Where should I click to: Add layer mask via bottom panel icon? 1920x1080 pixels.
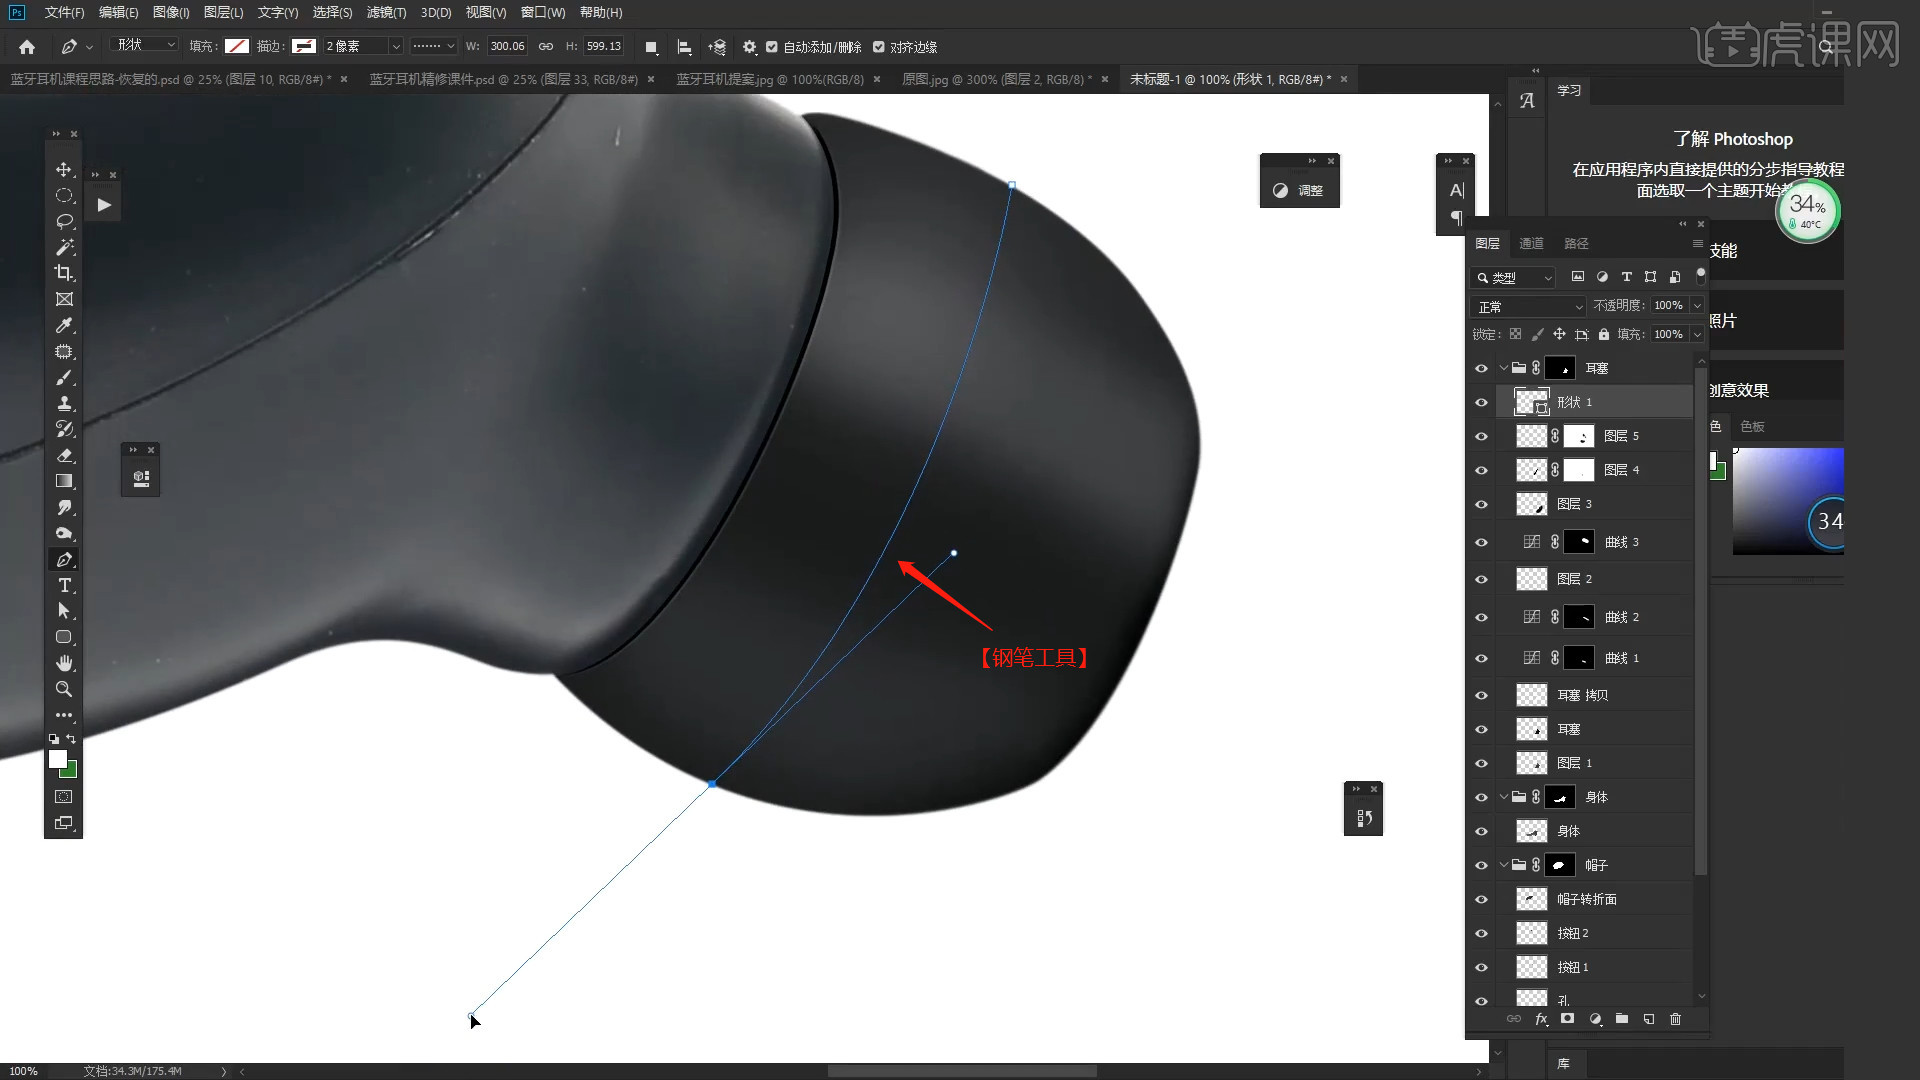1568,1019
